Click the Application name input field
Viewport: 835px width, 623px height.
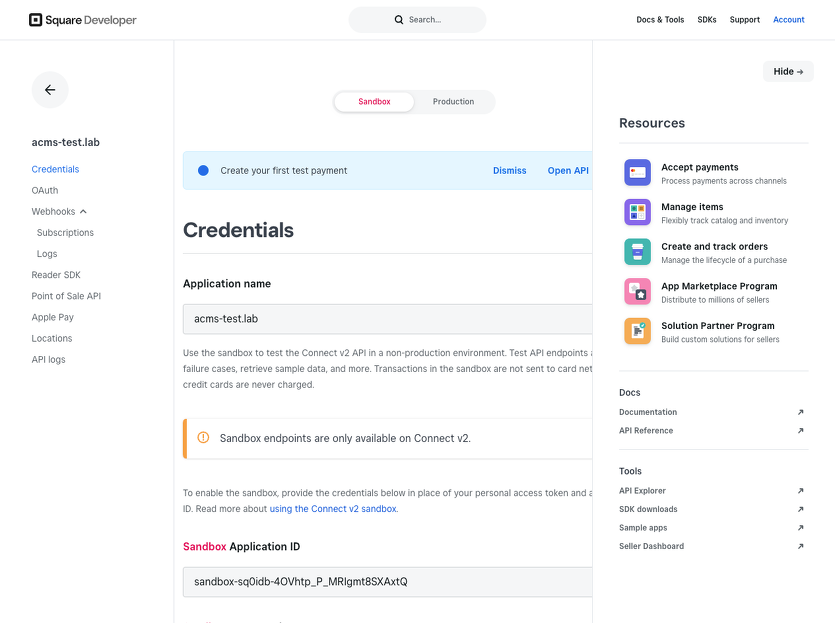387,319
